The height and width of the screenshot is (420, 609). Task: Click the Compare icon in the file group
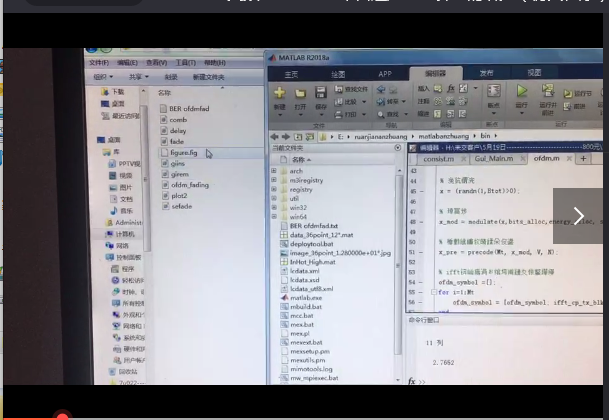[x=338, y=102]
